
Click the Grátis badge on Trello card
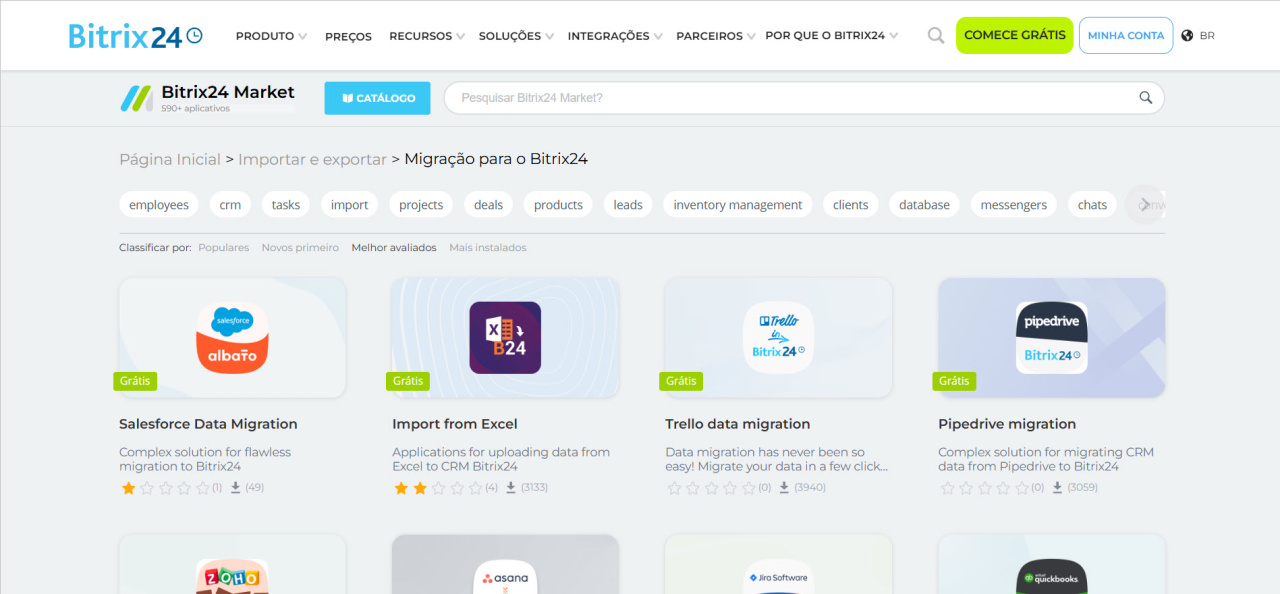[681, 381]
